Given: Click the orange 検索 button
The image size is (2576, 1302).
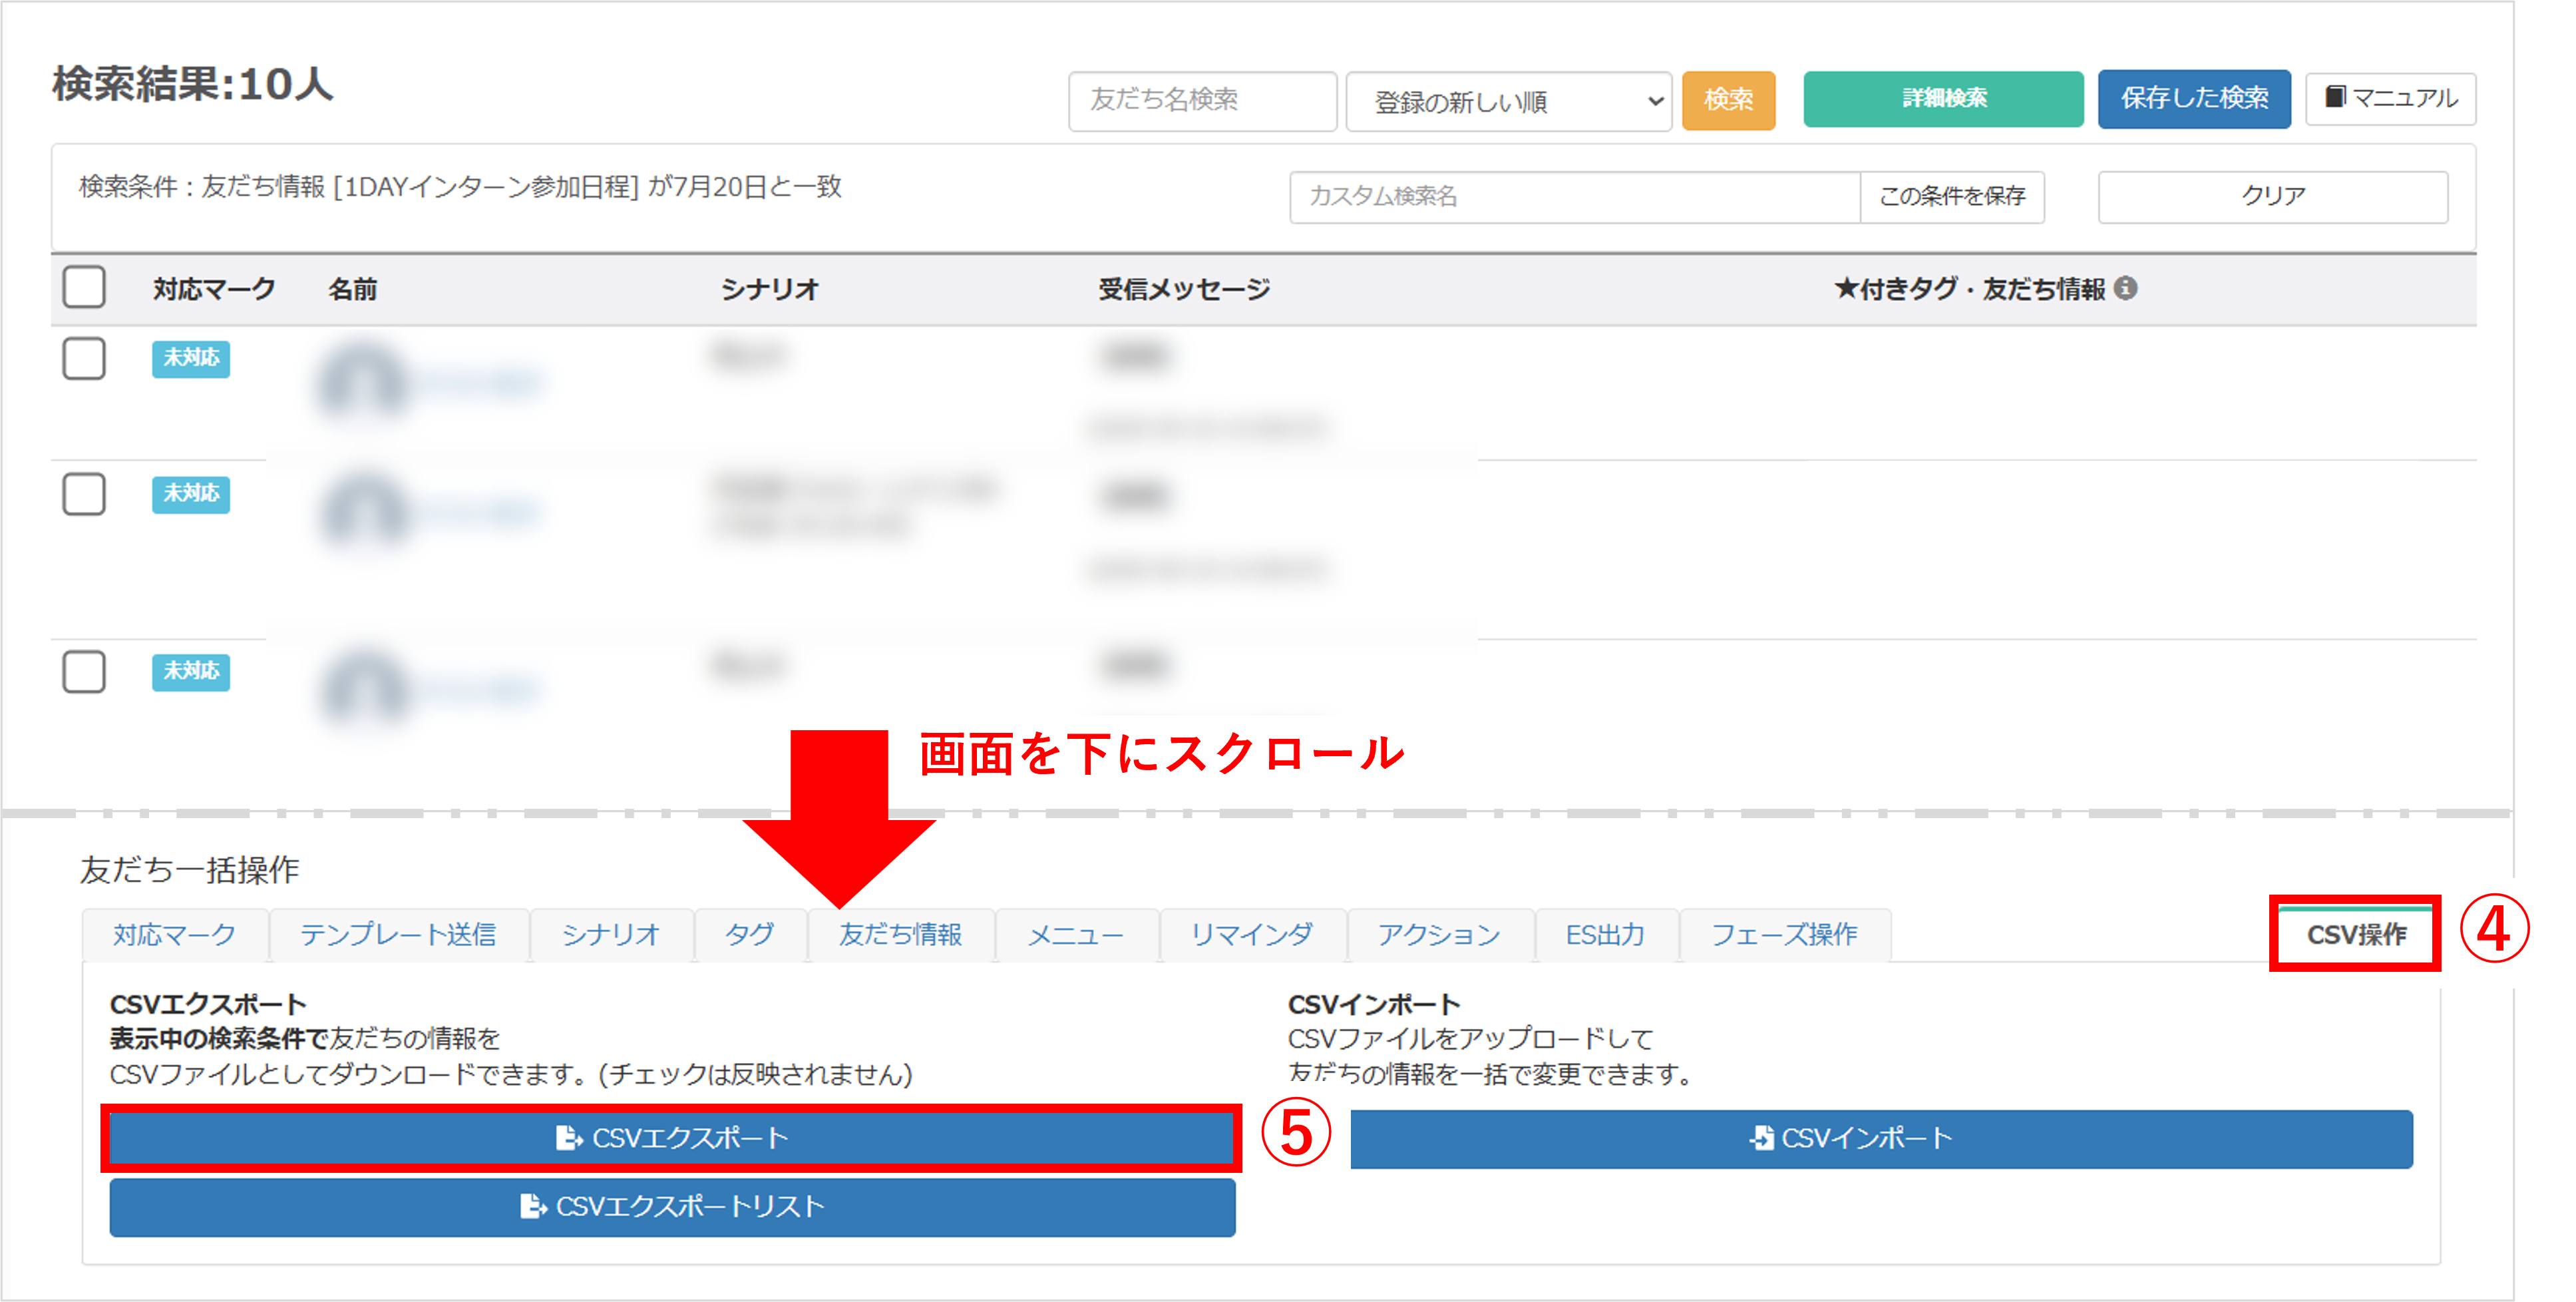Looking at the screenshot, I should click(x=1728, y=100).
